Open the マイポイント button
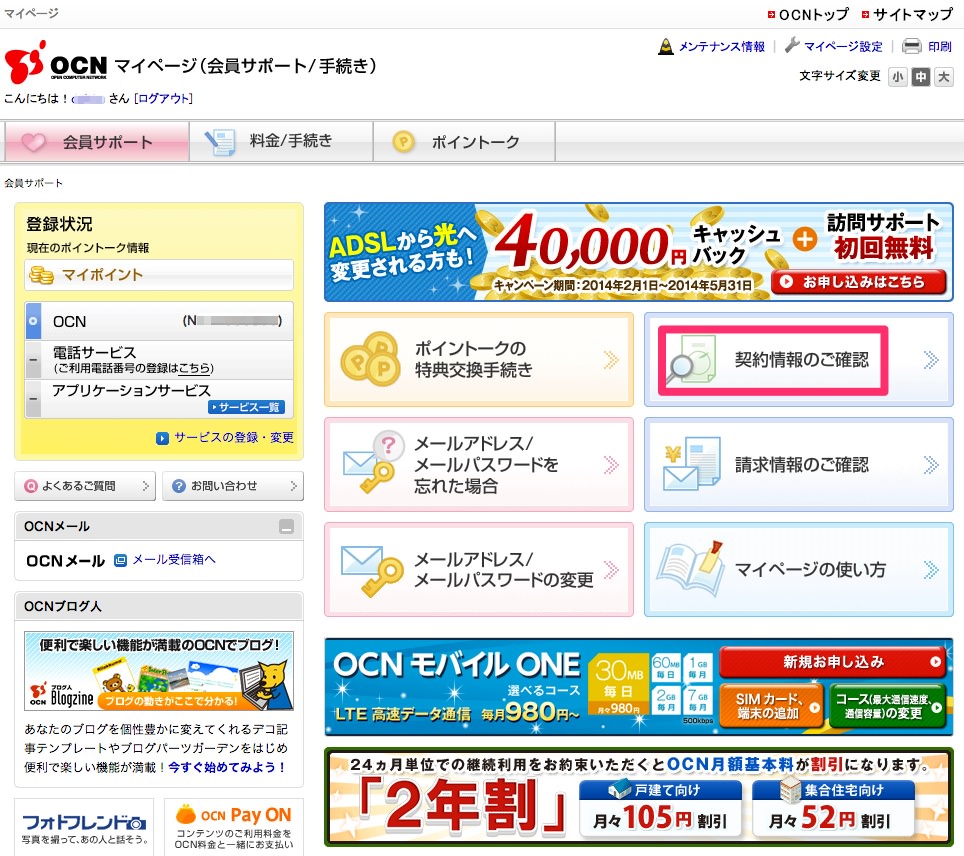Viewport: 964px width, 856px height. 159,275
